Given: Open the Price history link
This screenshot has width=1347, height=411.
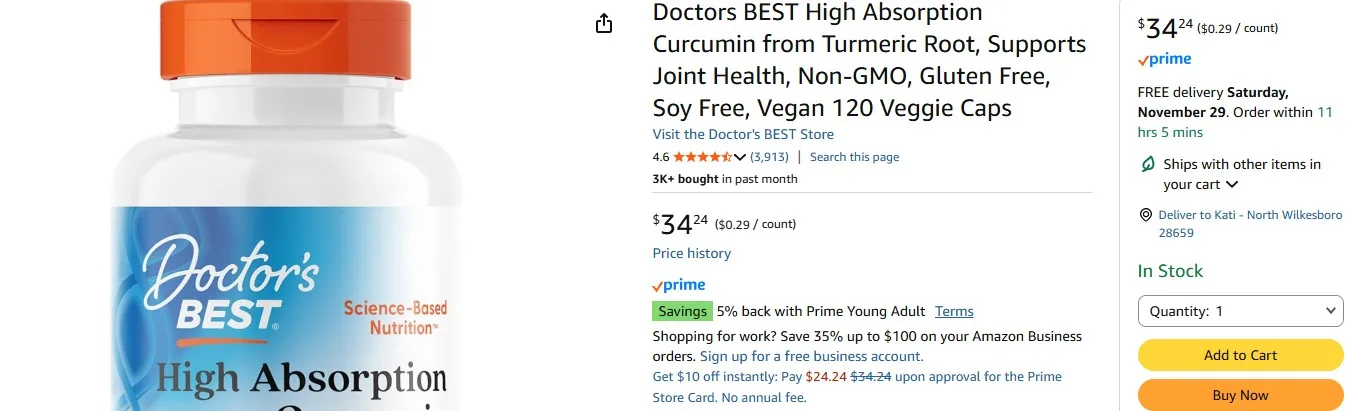Looking at the screenshot, I should click(691, 253).
